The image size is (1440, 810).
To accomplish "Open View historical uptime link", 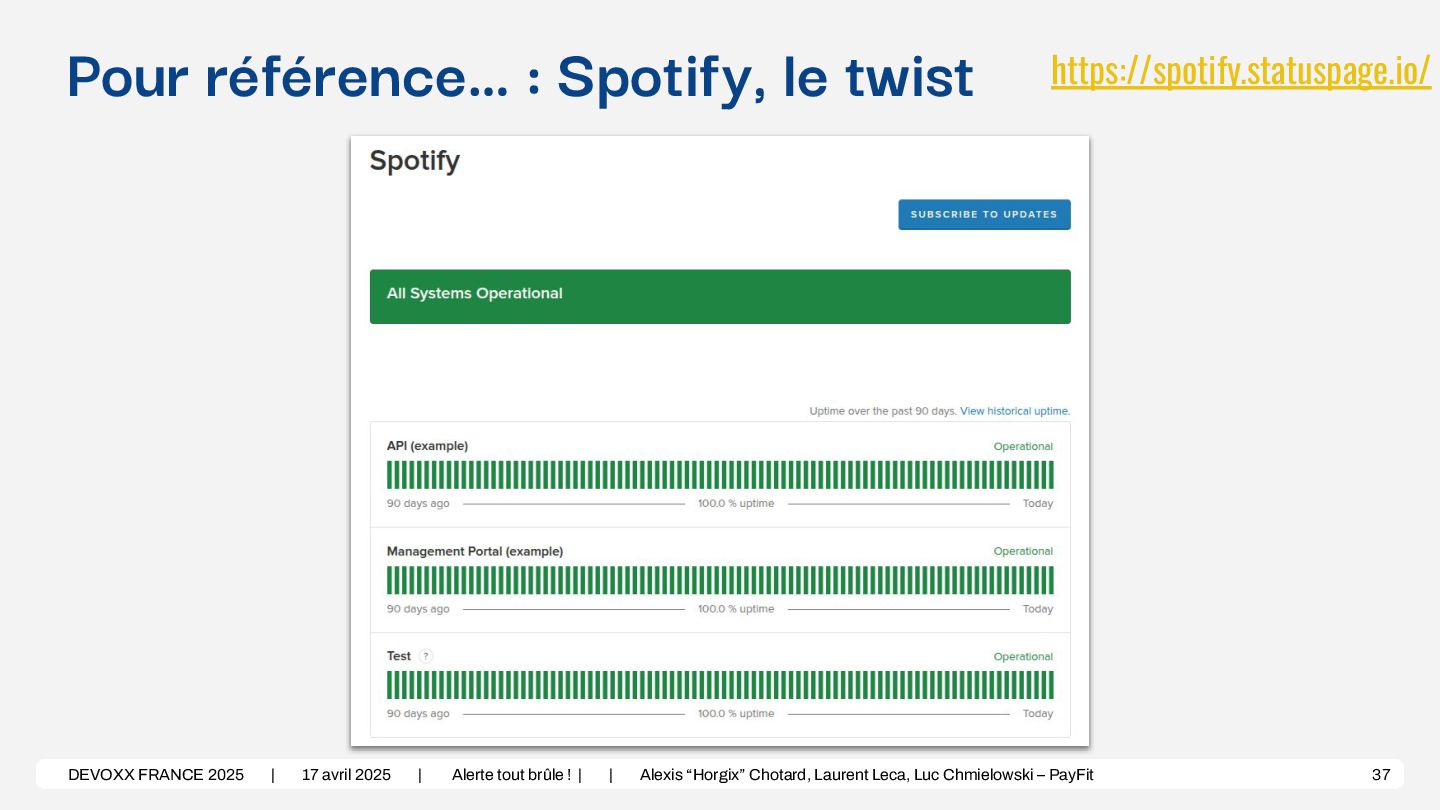I will click(x=1015, y=411).
